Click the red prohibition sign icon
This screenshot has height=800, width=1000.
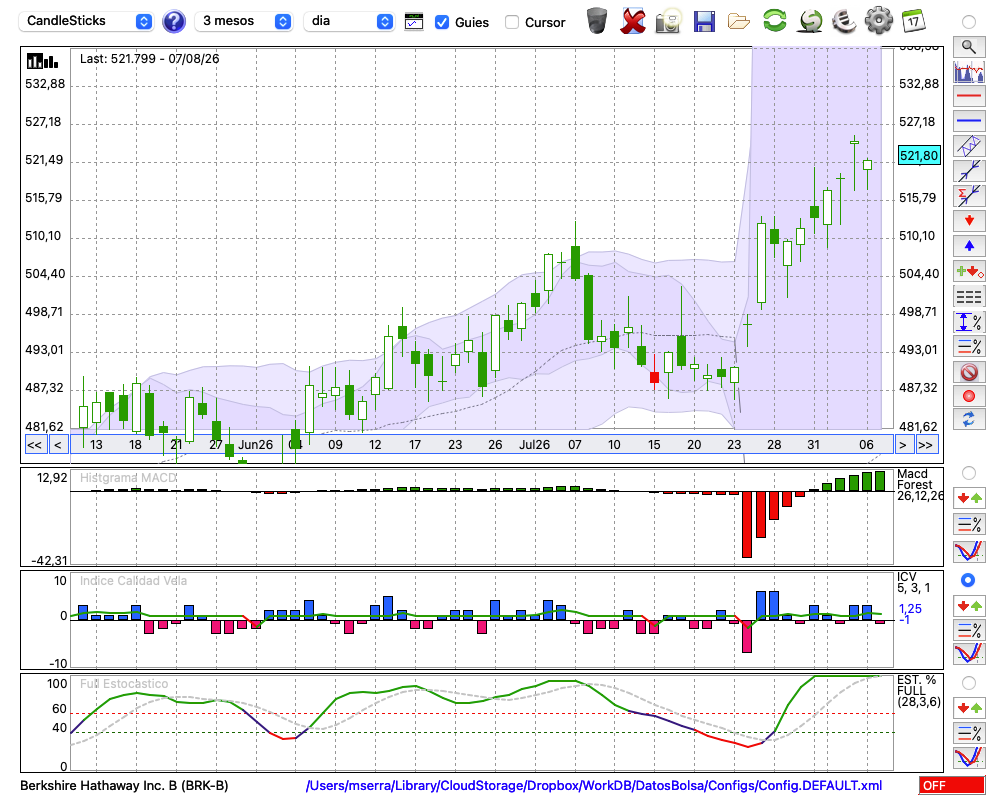click(969, 371)
